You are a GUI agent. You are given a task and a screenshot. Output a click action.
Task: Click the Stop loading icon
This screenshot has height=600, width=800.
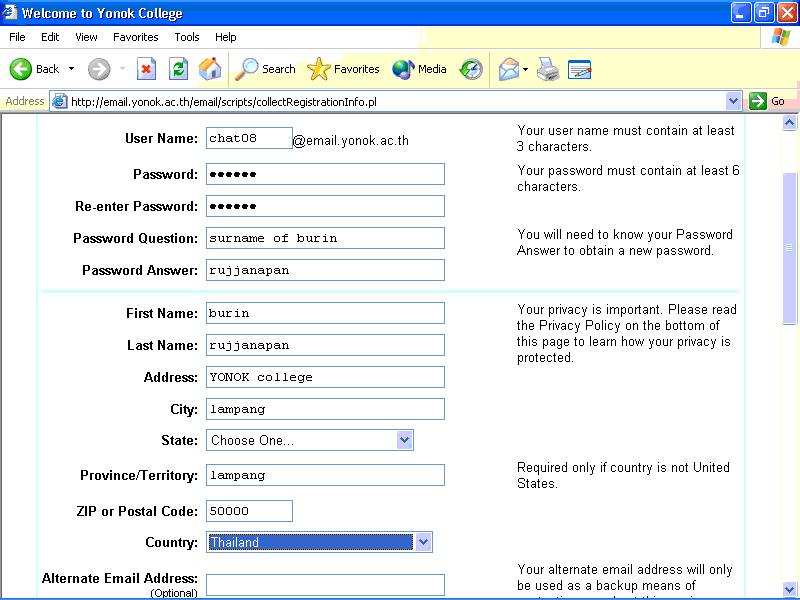146,69
